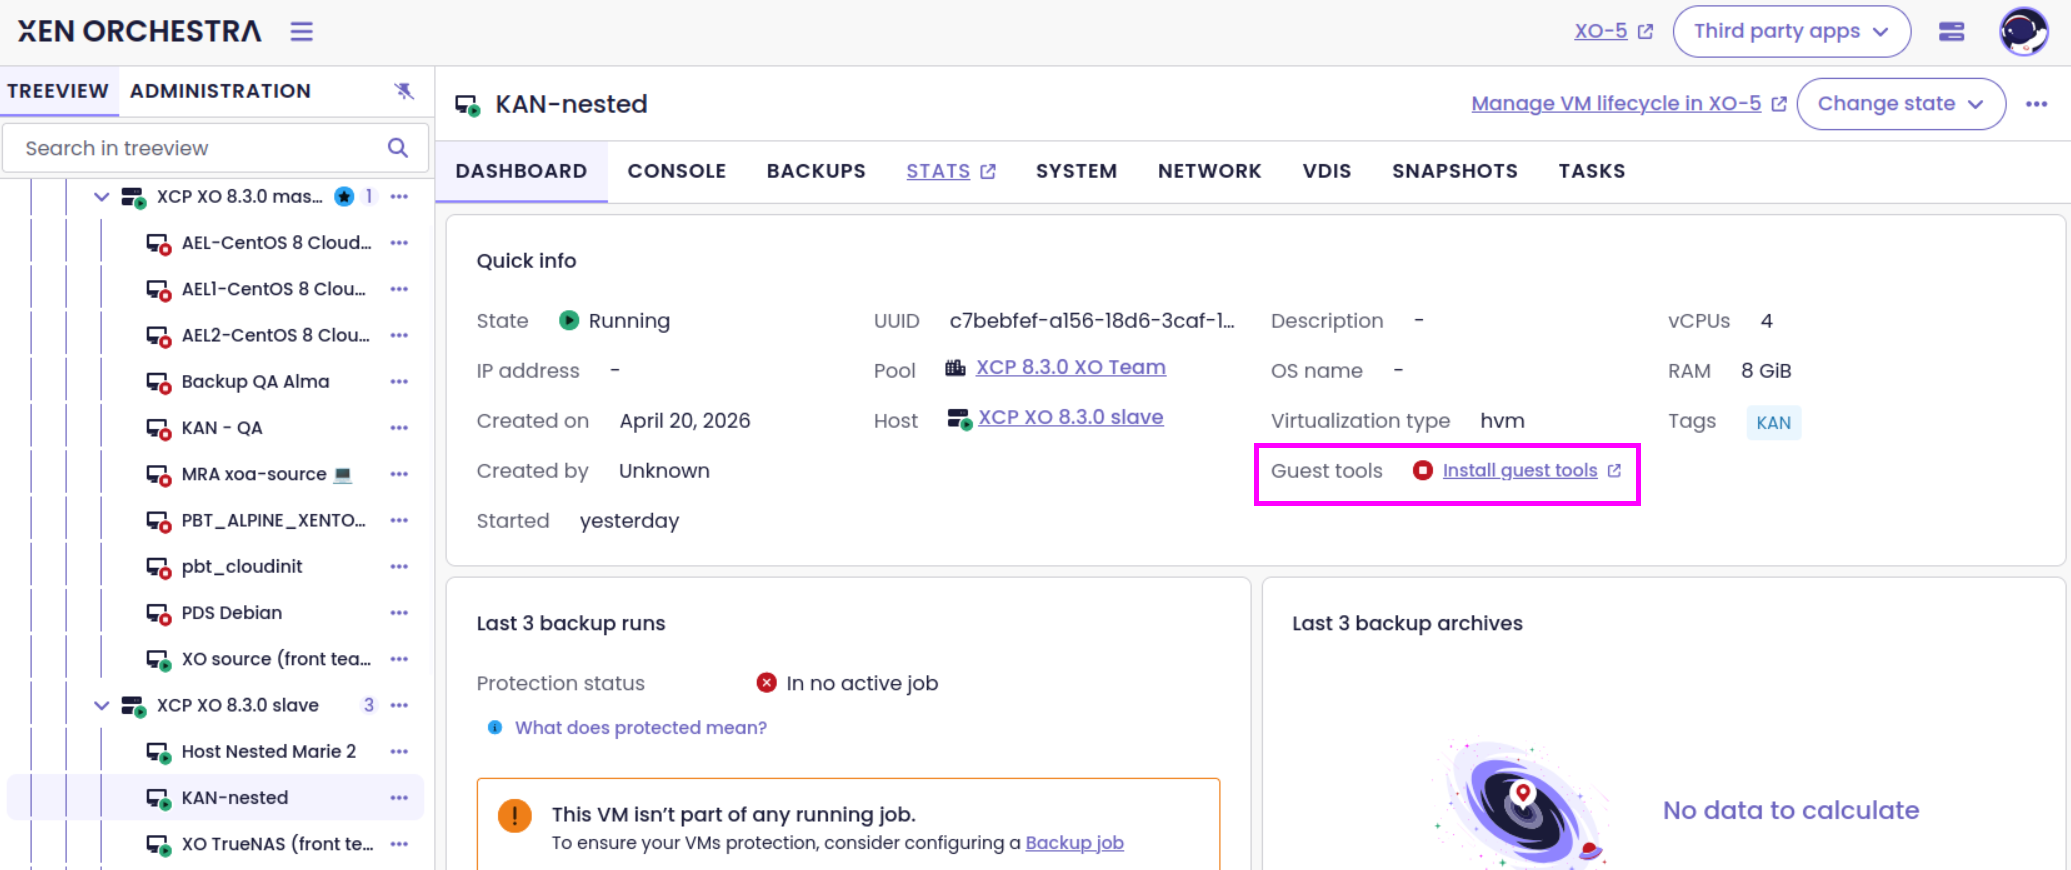This screenshot has height=870, width=2071.
Task: Click the truncated UUID value c7bebfef-a156
Action: (x=1092, y=321)
